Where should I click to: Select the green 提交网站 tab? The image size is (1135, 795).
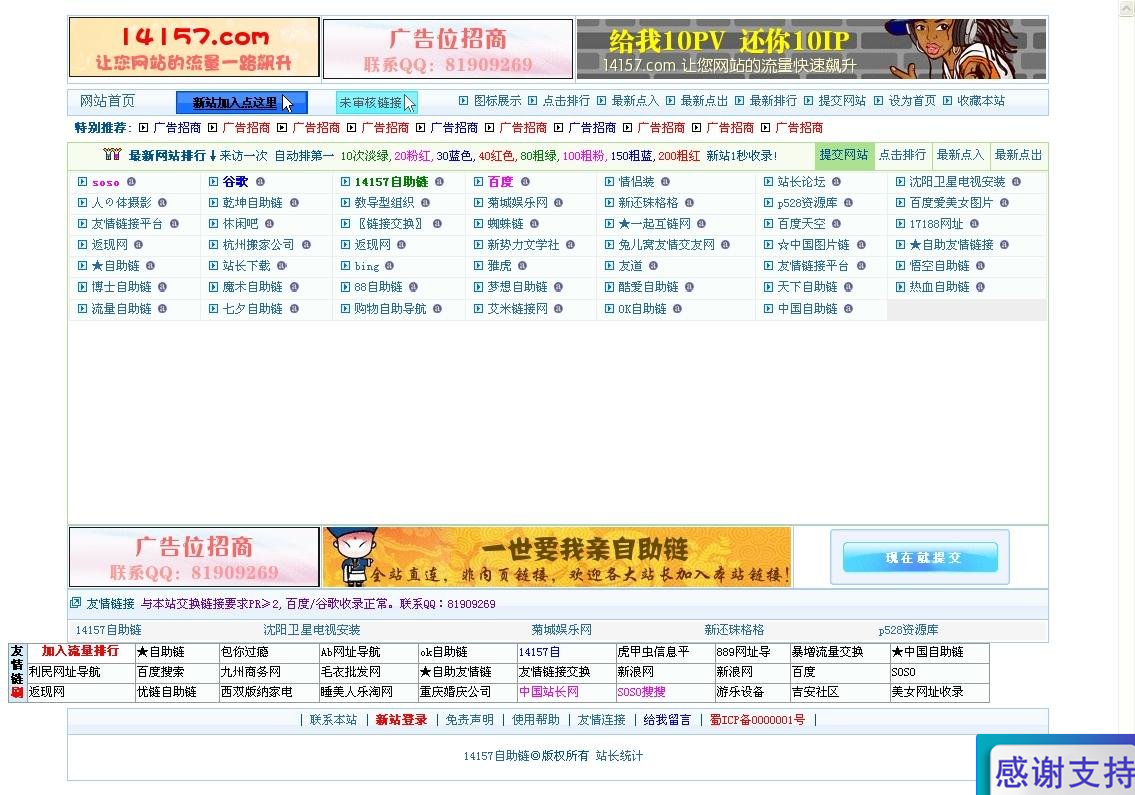(x=844, y=155)
